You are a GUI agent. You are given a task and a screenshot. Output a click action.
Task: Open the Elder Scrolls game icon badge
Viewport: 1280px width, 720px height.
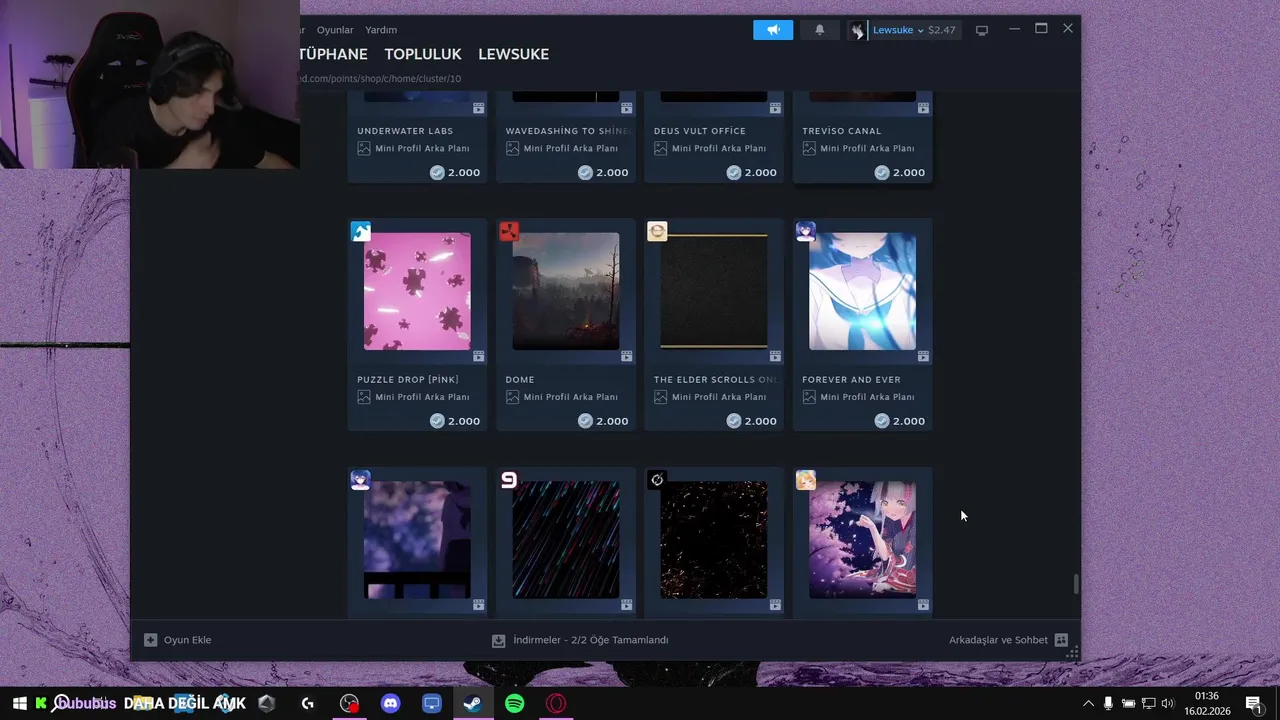[x=657, y=232]
